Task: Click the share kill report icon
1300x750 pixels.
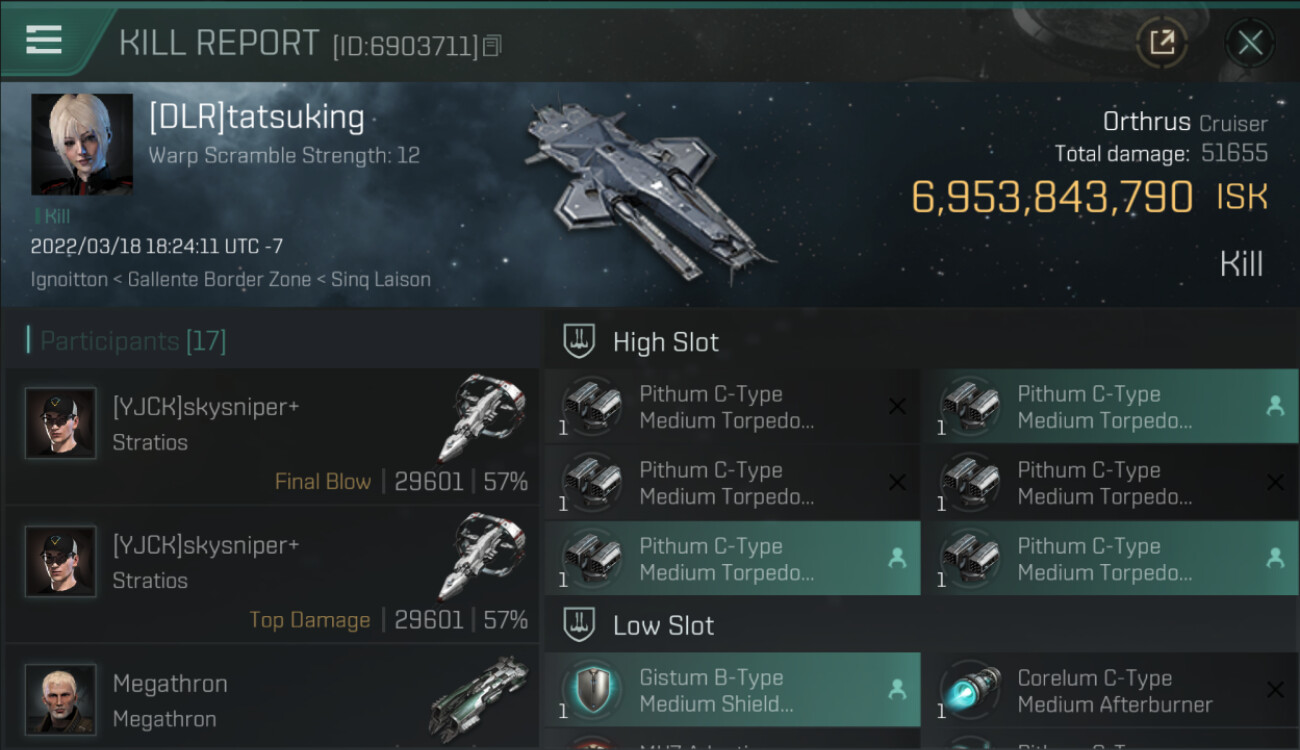Action: pyautogui.click(x=1162, y=42)
